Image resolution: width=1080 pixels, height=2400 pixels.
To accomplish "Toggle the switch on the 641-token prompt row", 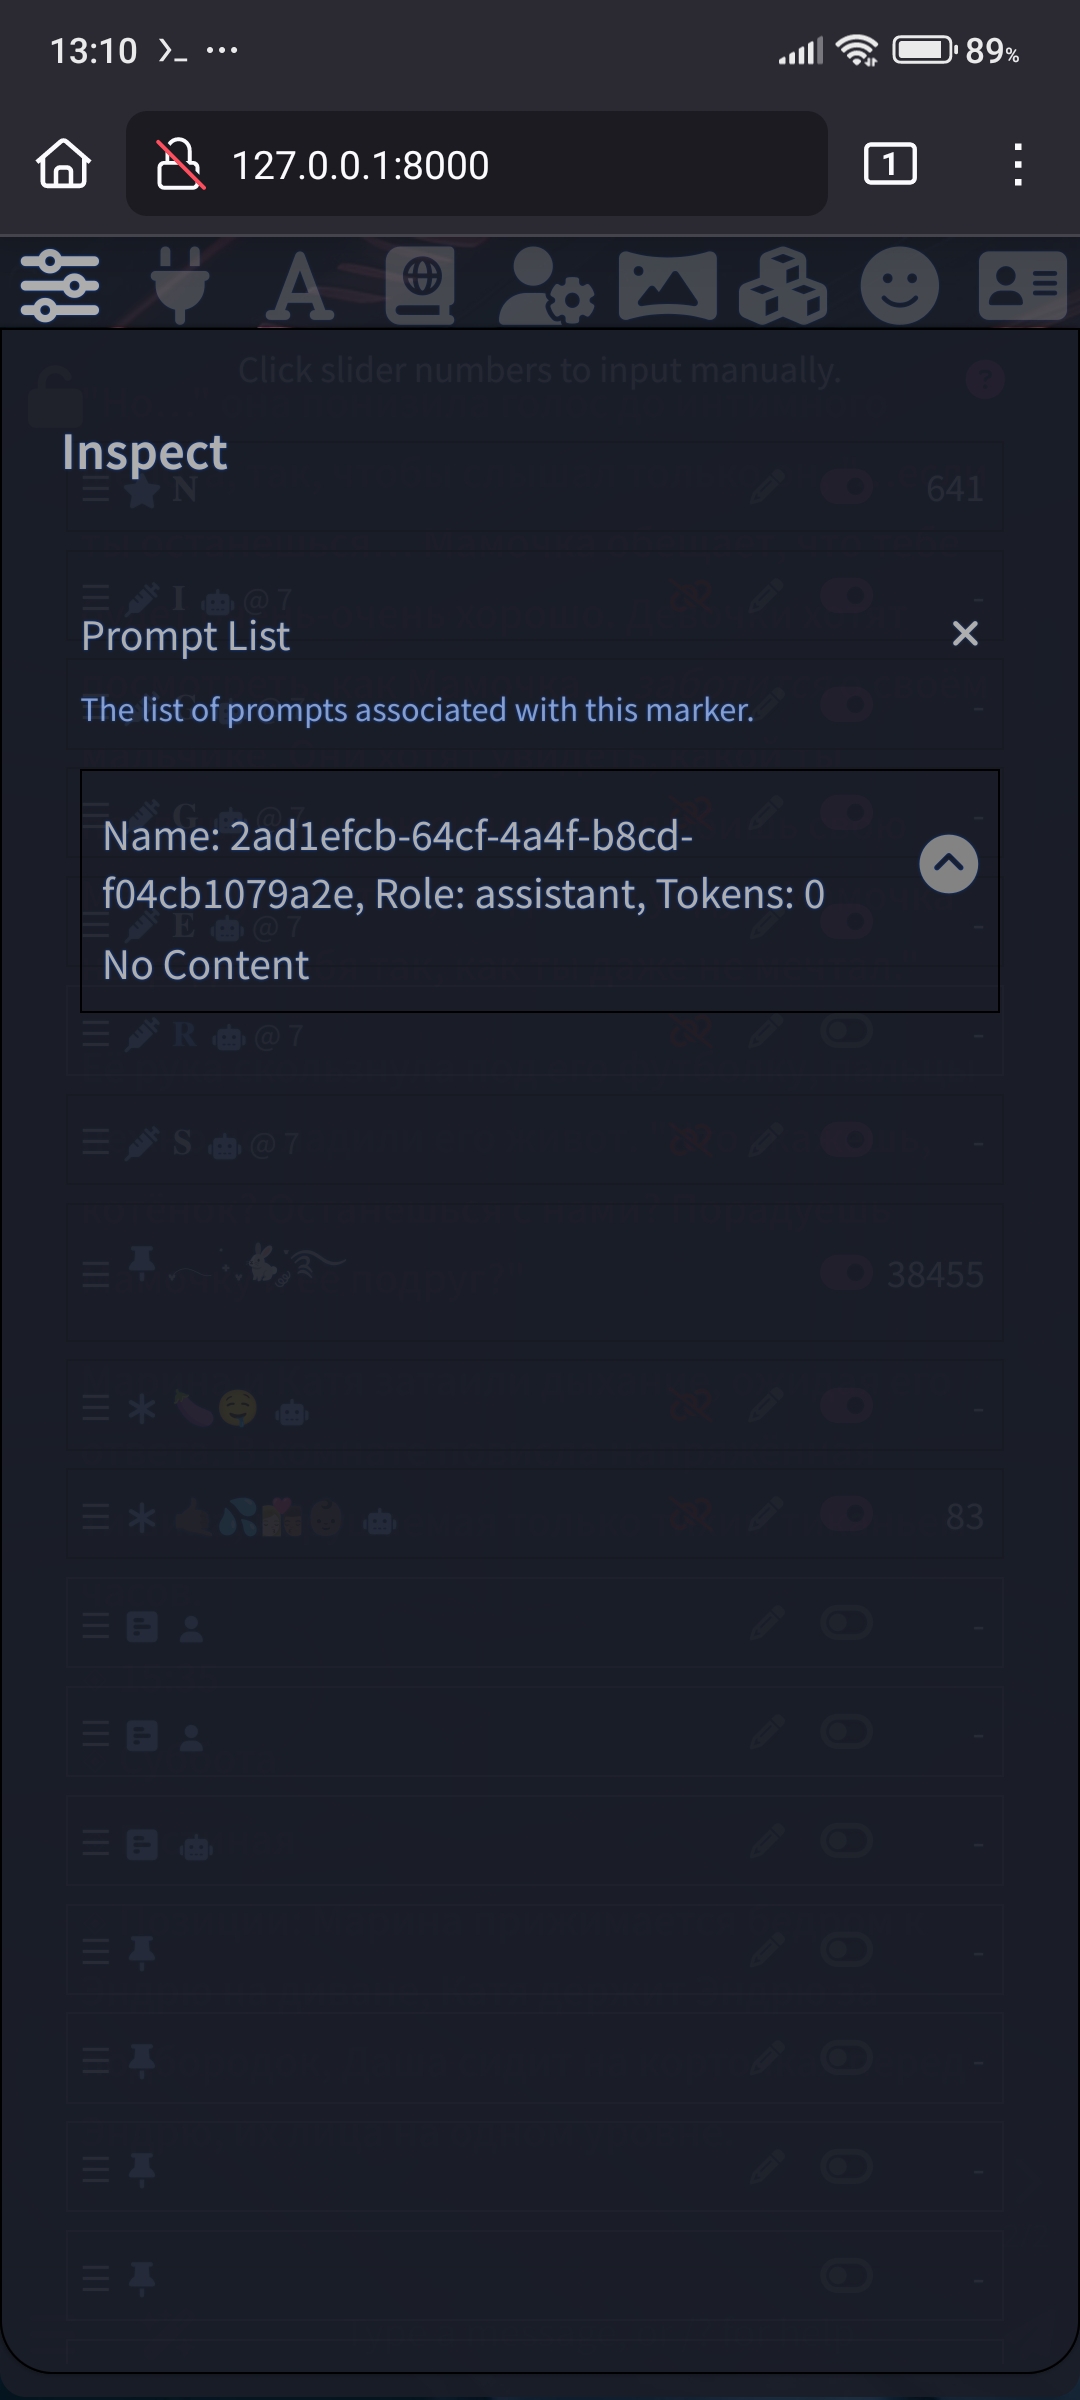I will pos(847,488).
